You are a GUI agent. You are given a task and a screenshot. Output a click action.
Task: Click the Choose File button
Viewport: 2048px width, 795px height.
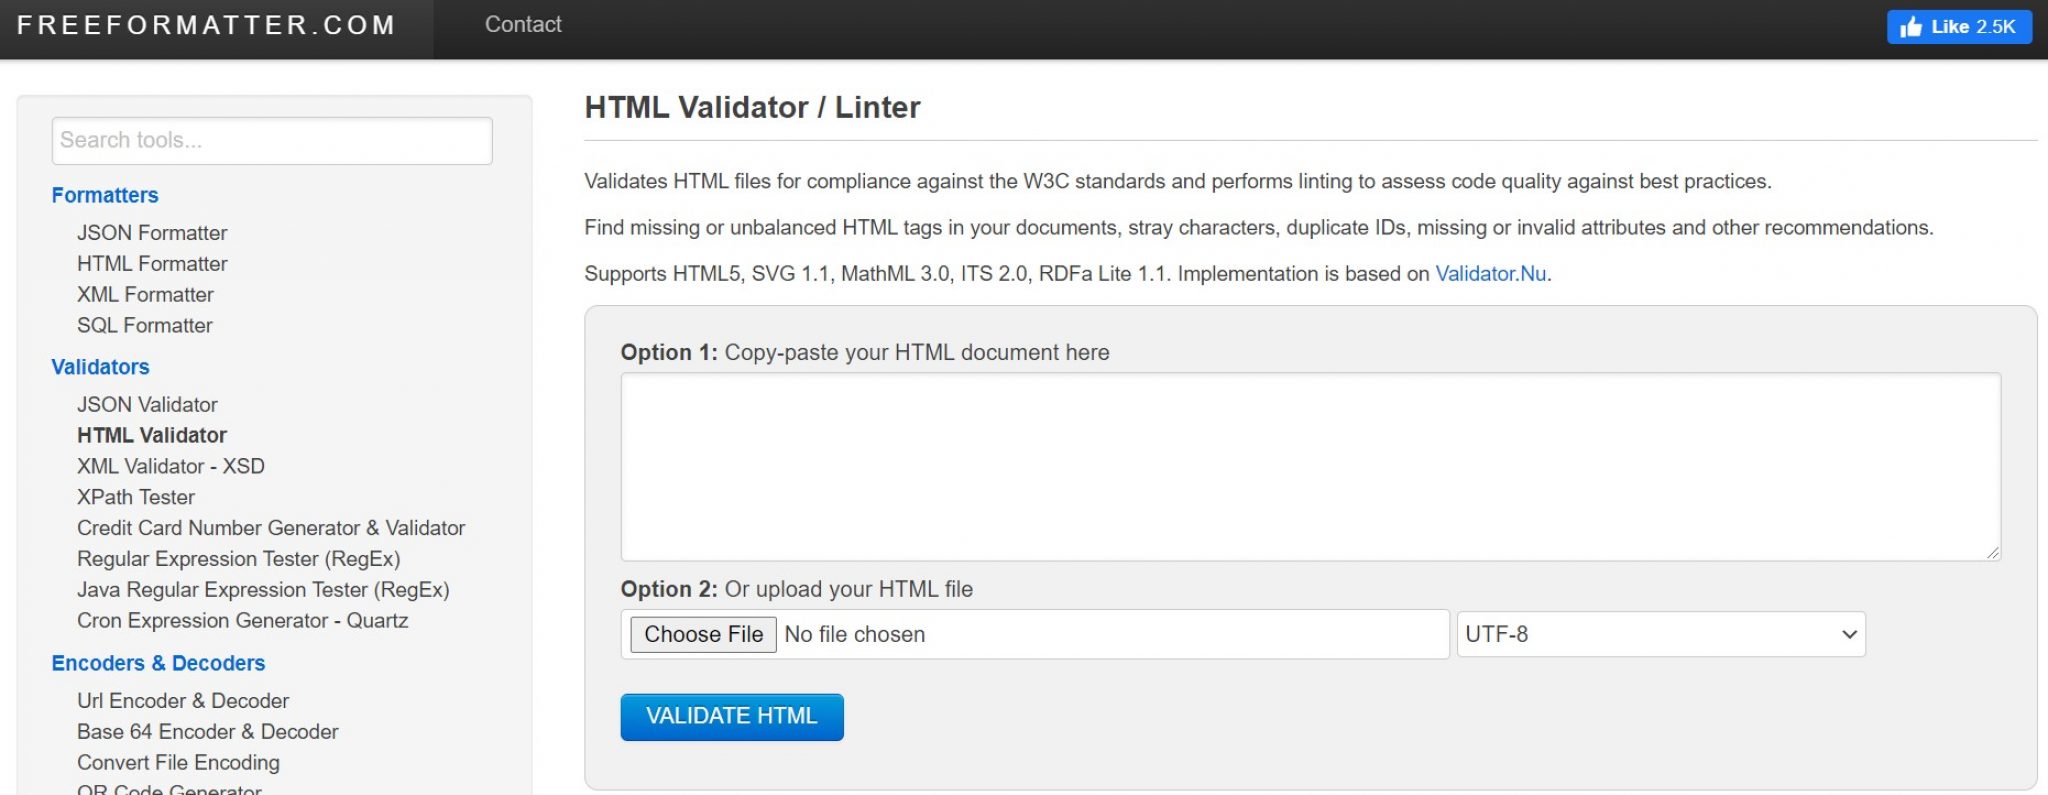[703, 635]
